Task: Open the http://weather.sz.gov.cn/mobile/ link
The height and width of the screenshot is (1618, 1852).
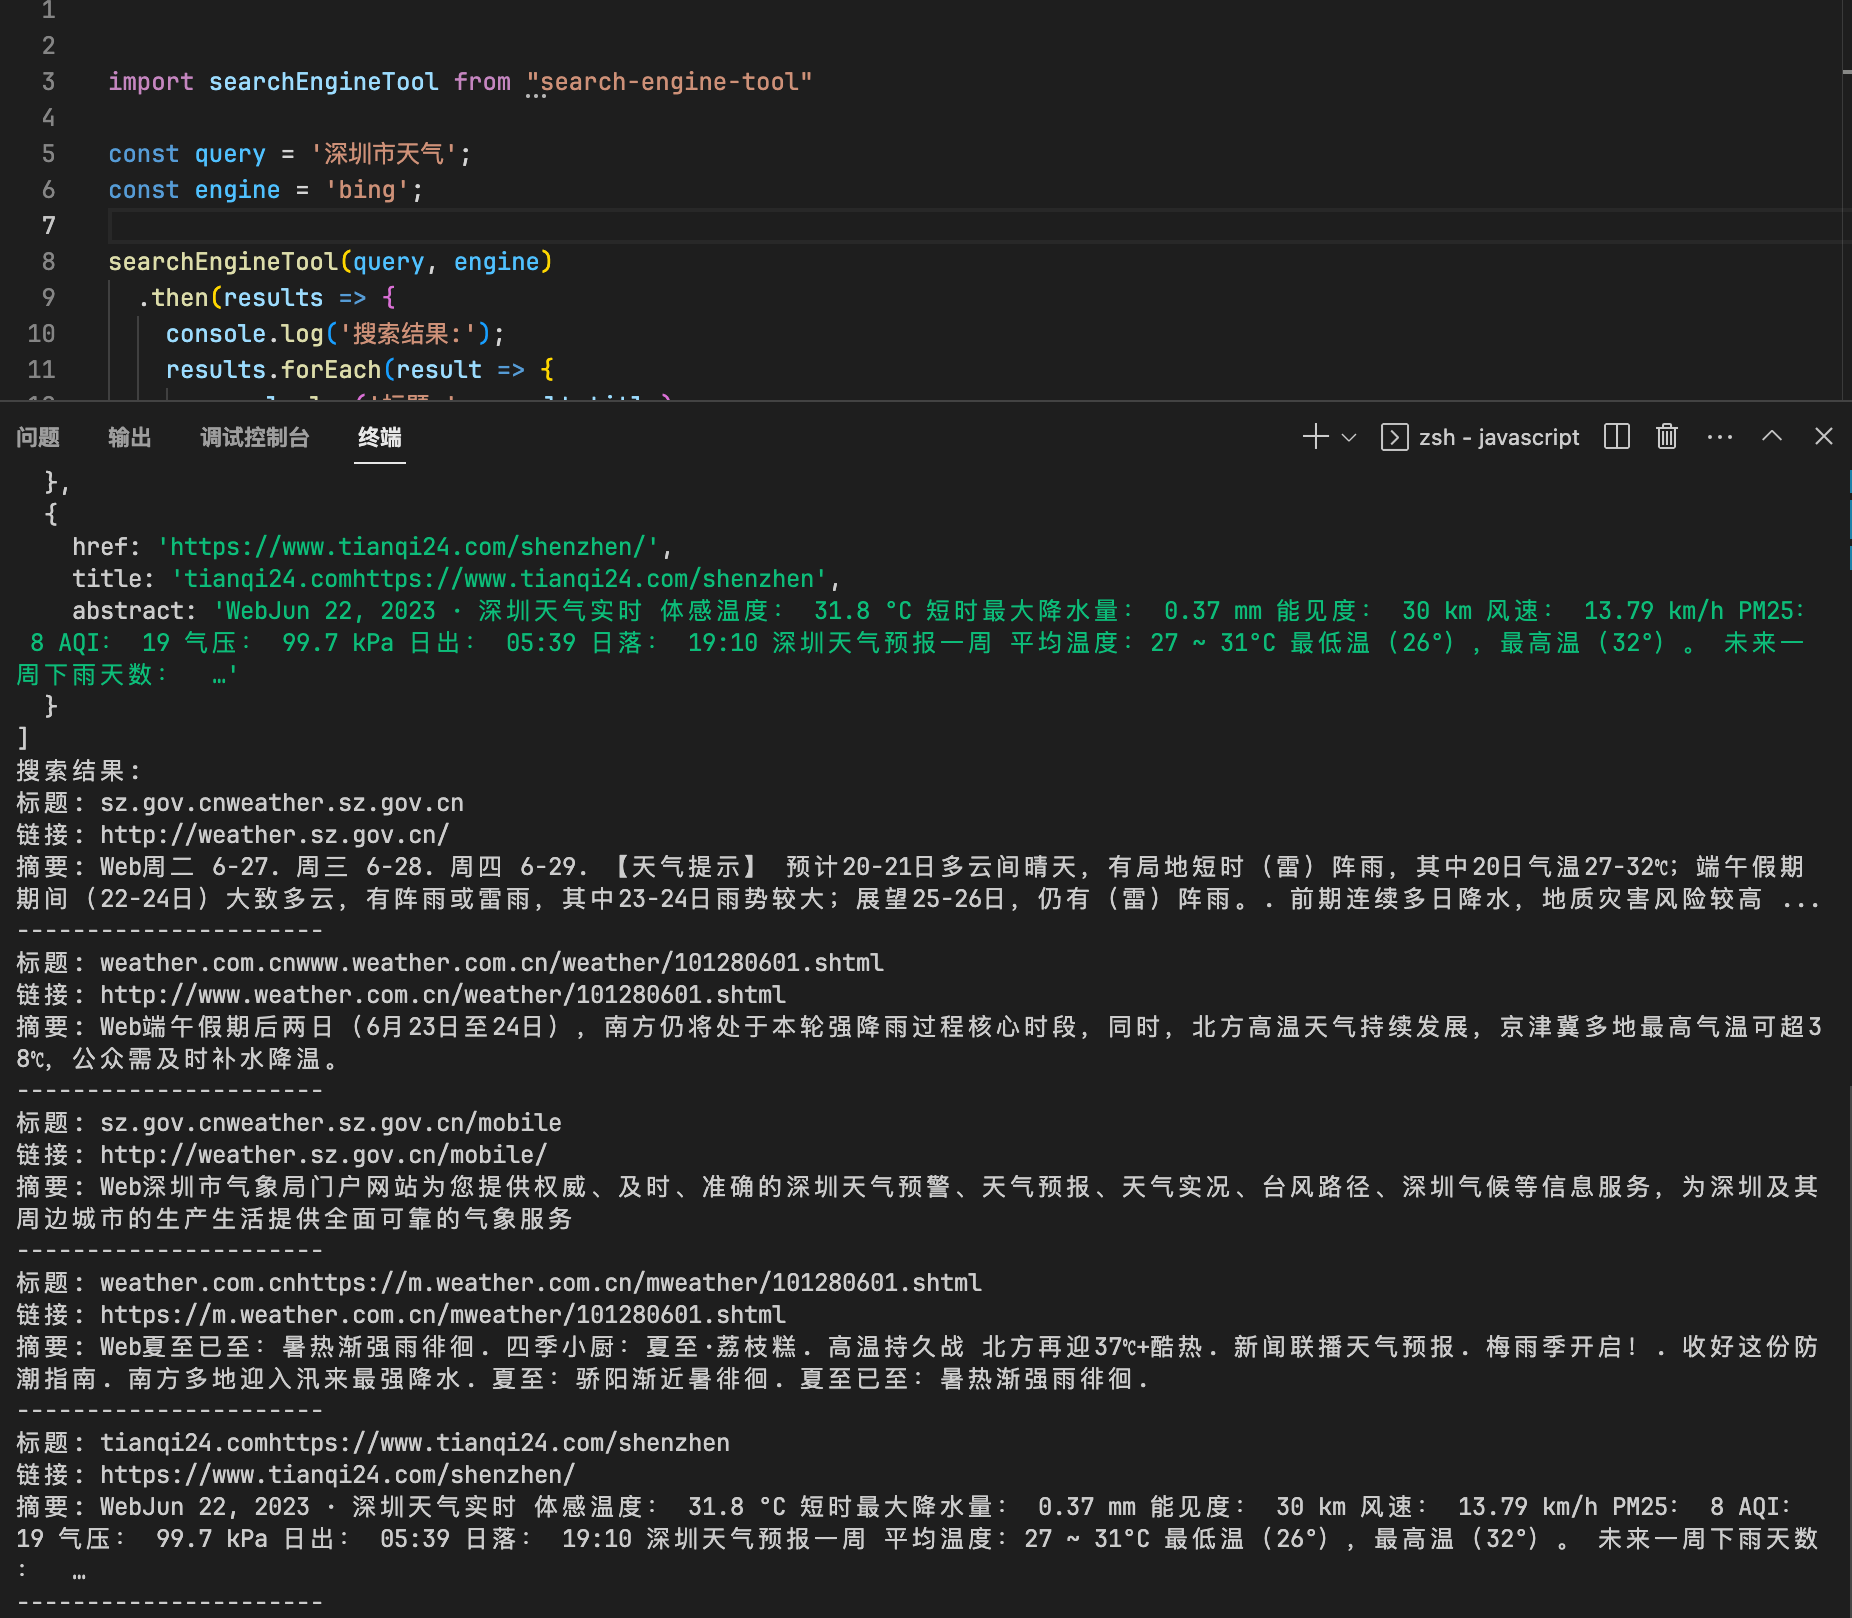Action: tap(324, 1155)
